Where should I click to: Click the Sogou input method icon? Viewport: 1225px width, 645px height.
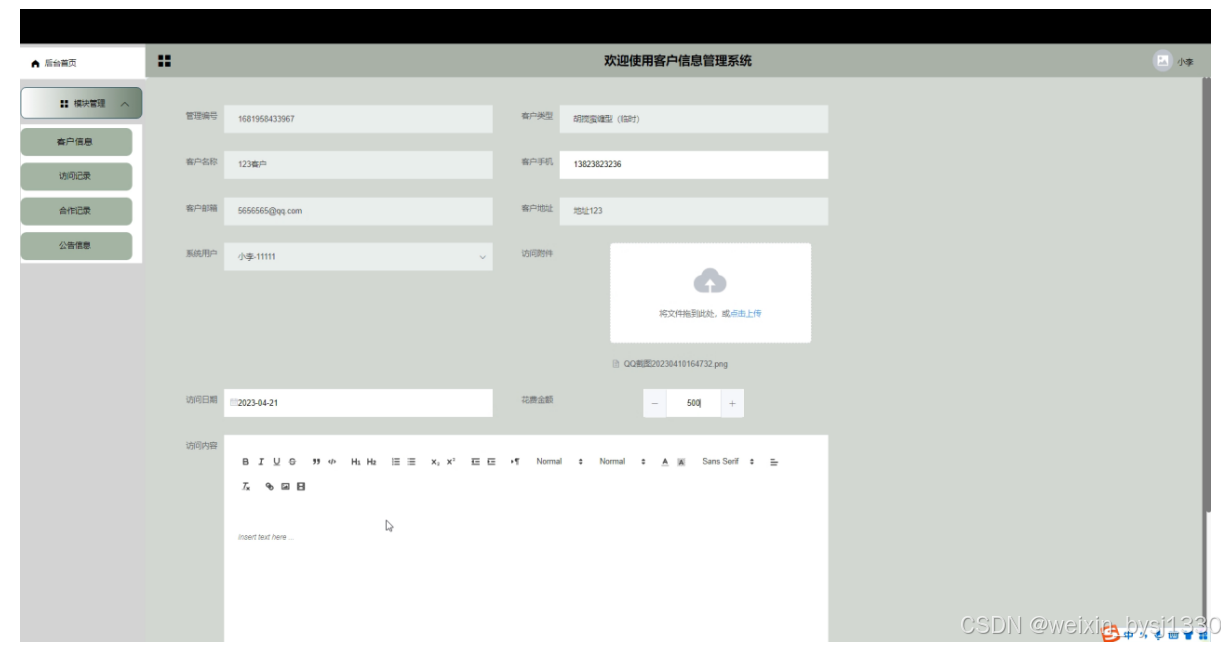pyautogui.click(x=1110, y=633)
